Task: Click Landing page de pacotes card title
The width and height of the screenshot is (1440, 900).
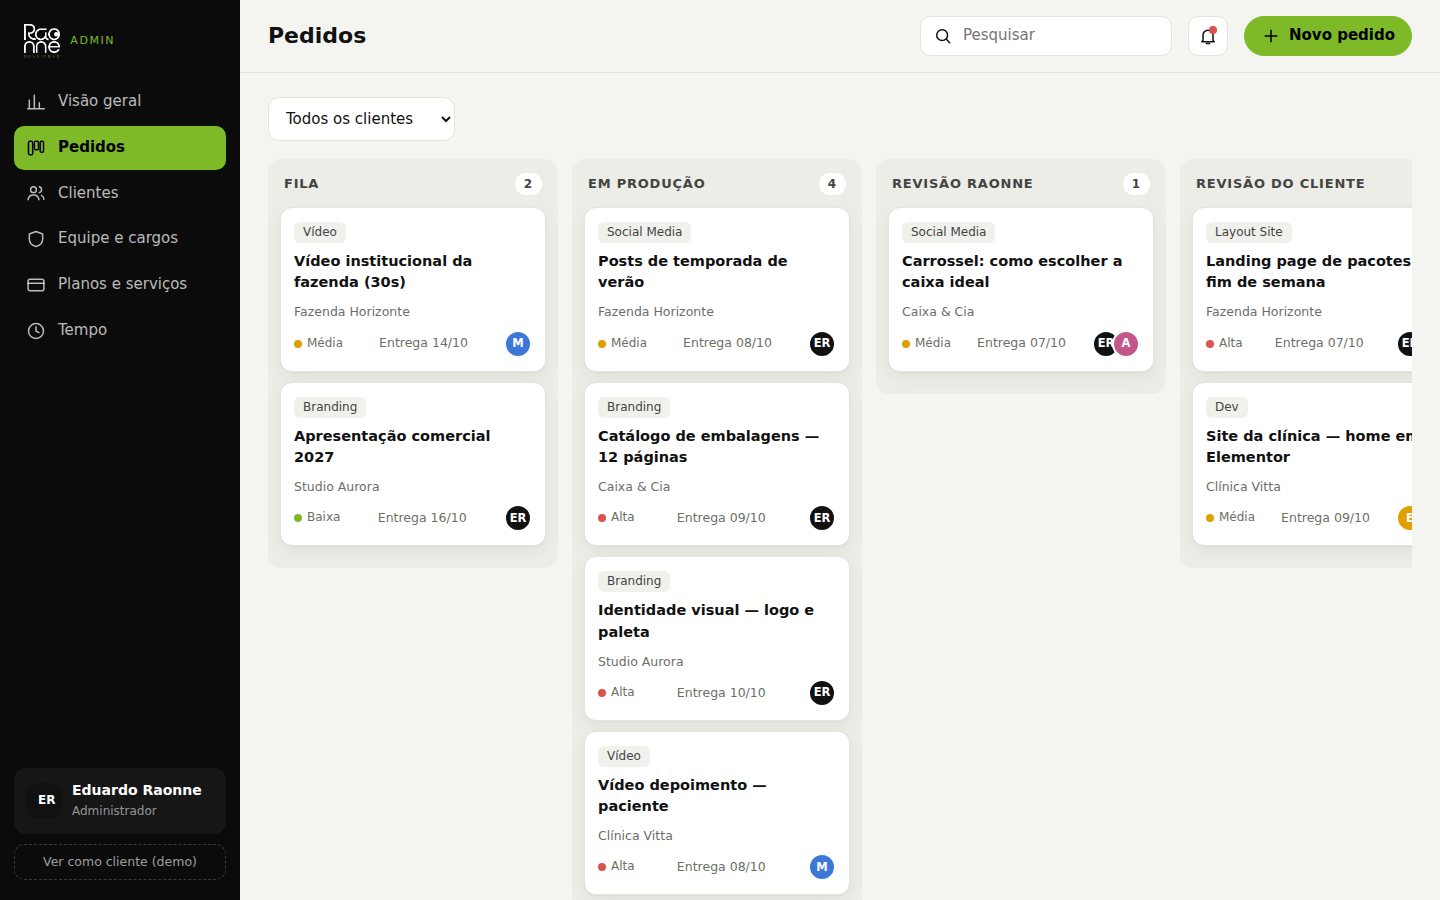Action: pos(1308,271)
